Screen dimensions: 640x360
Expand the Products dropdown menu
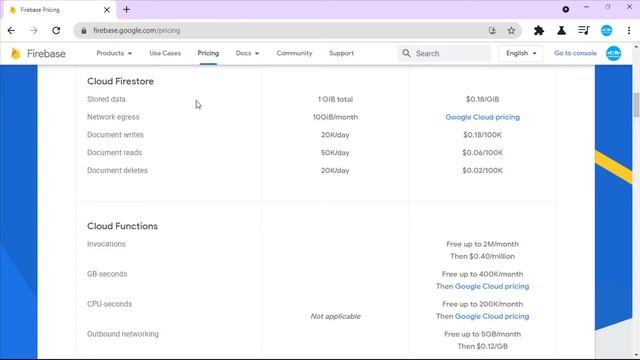pyautogui.click(x=114, y=53)
